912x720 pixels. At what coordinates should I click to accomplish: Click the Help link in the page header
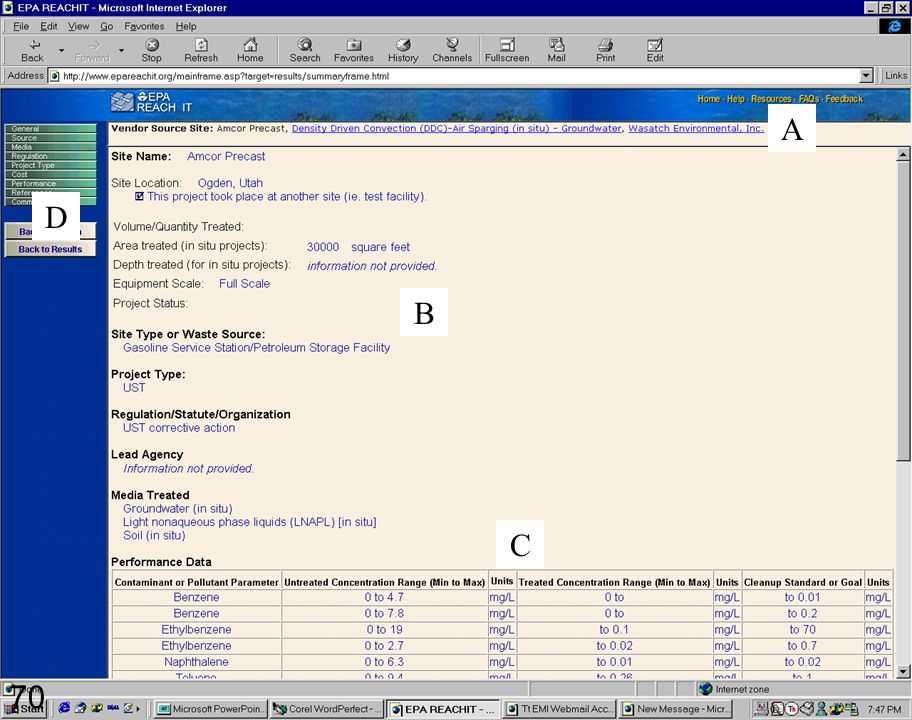coord(736,99)
